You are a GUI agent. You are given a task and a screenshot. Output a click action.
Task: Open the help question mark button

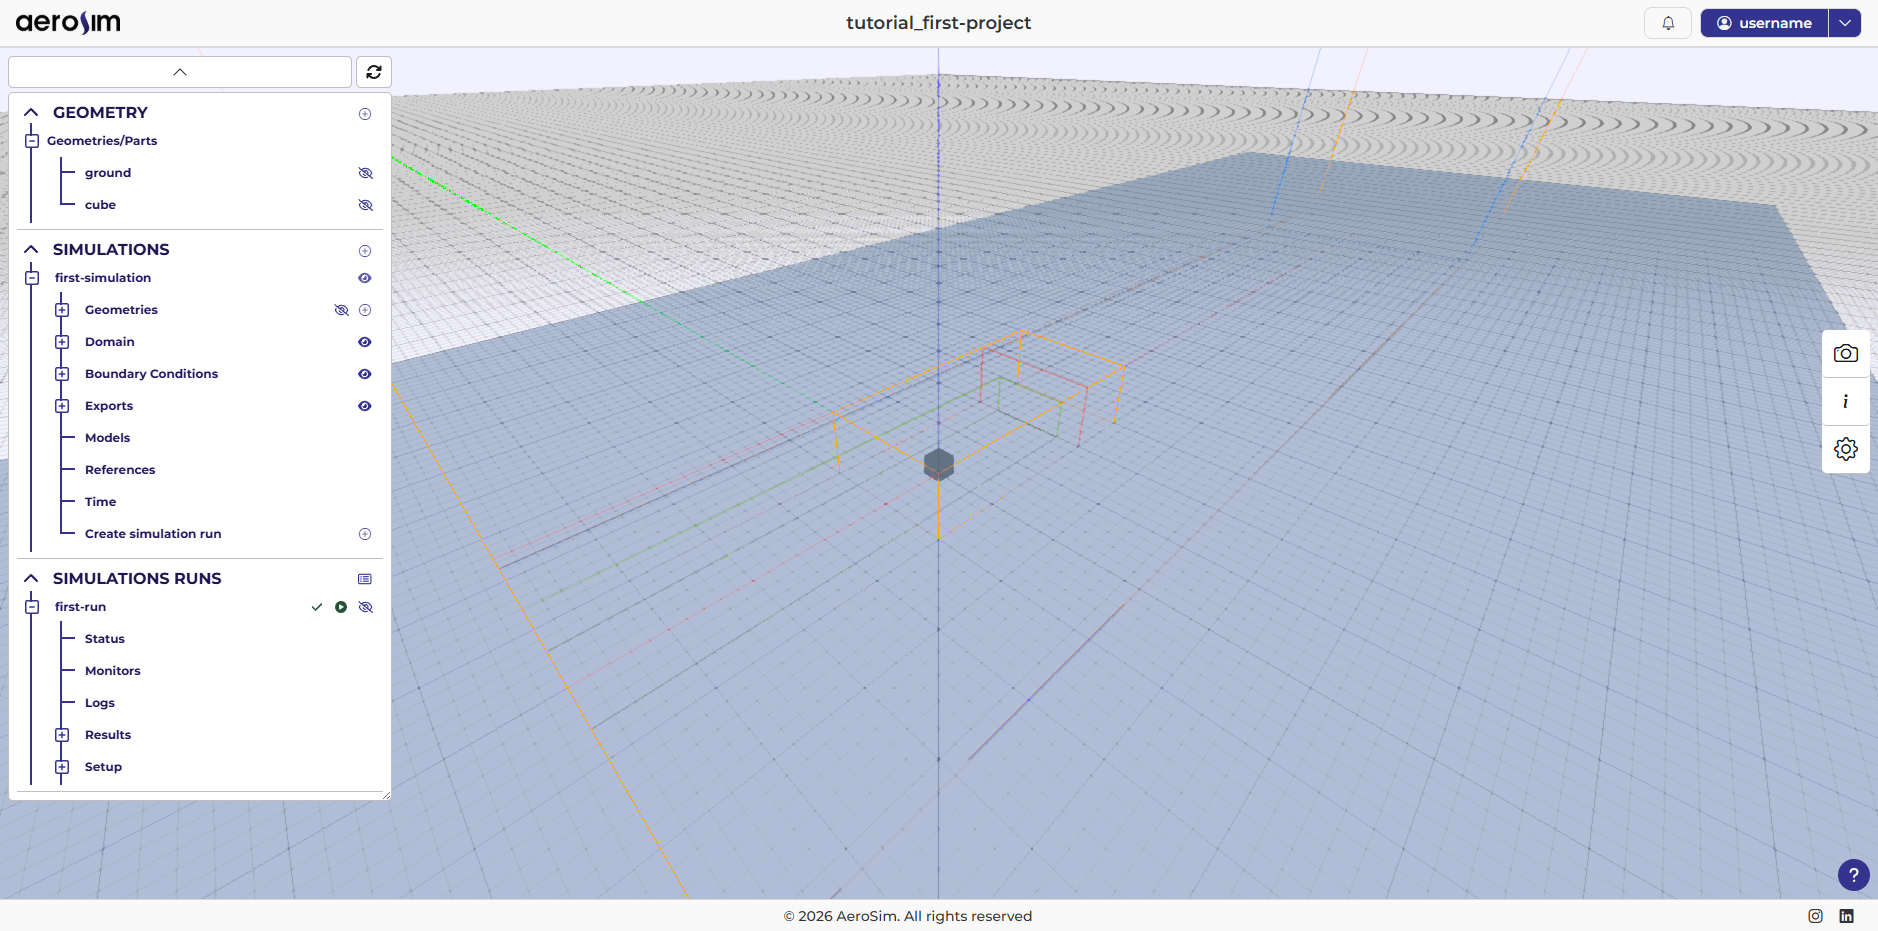[x=1853, y=875]
